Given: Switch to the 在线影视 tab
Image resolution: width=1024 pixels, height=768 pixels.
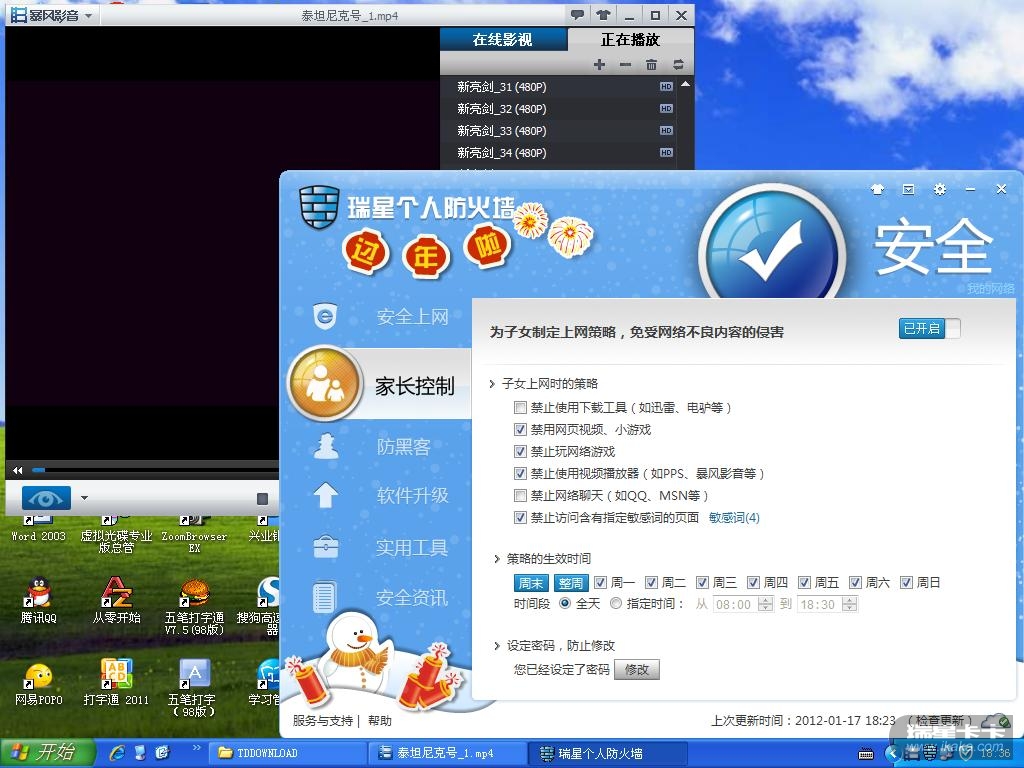Looking at the screenshot, I should pyautogui.click(x=504, y=40).
